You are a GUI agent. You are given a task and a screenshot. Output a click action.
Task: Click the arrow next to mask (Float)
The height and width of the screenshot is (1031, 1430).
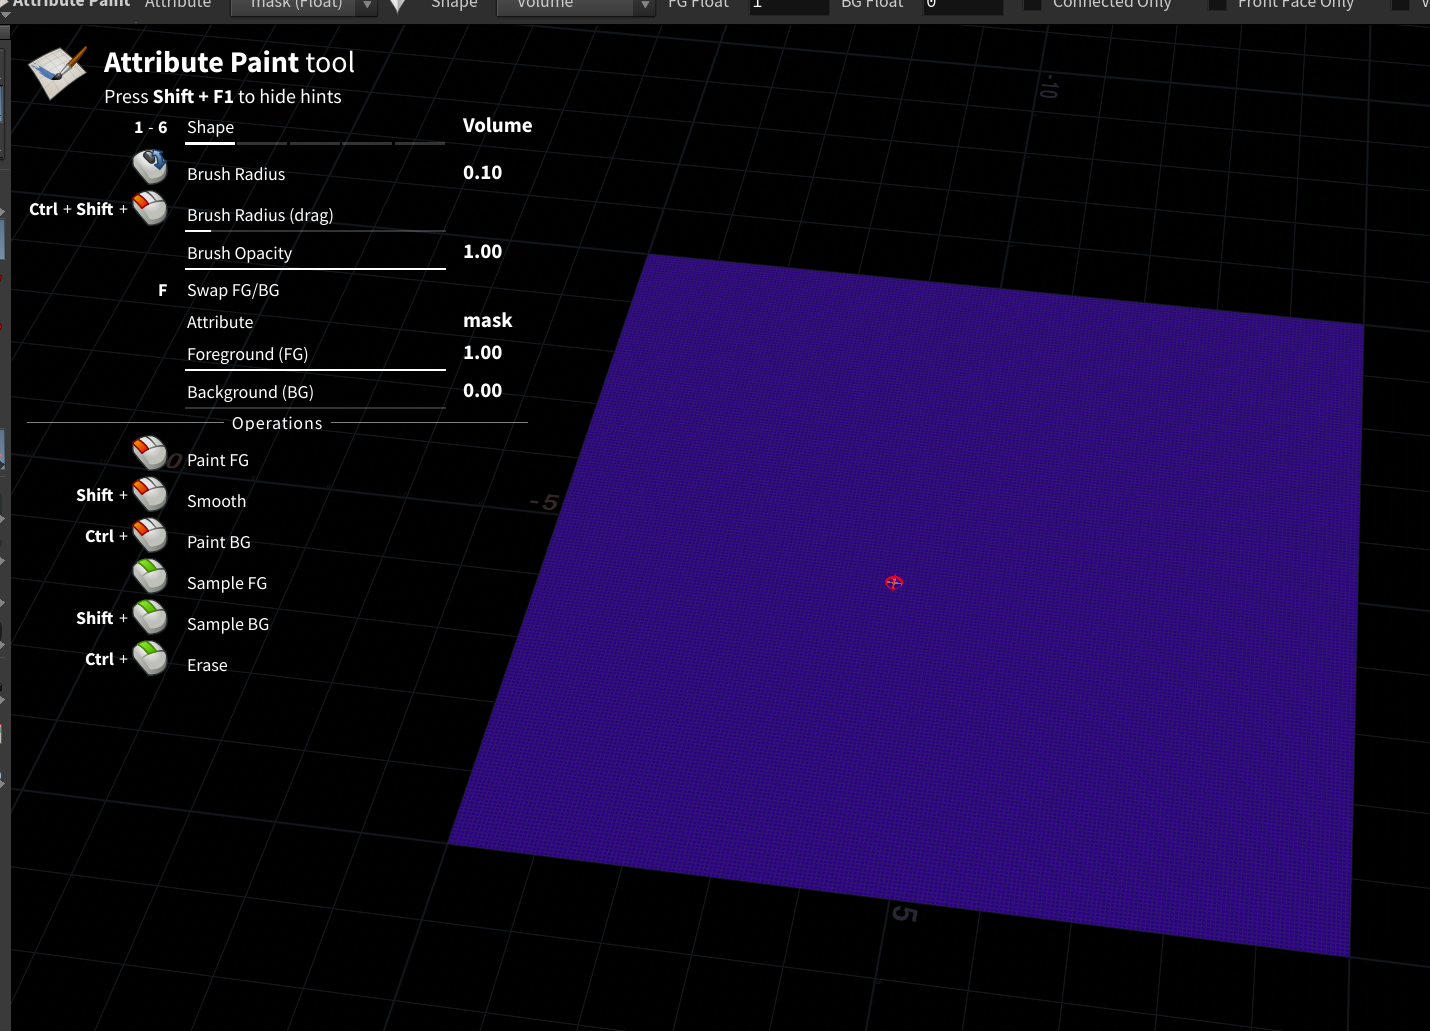pyautogui.click(x=368, y=5)
